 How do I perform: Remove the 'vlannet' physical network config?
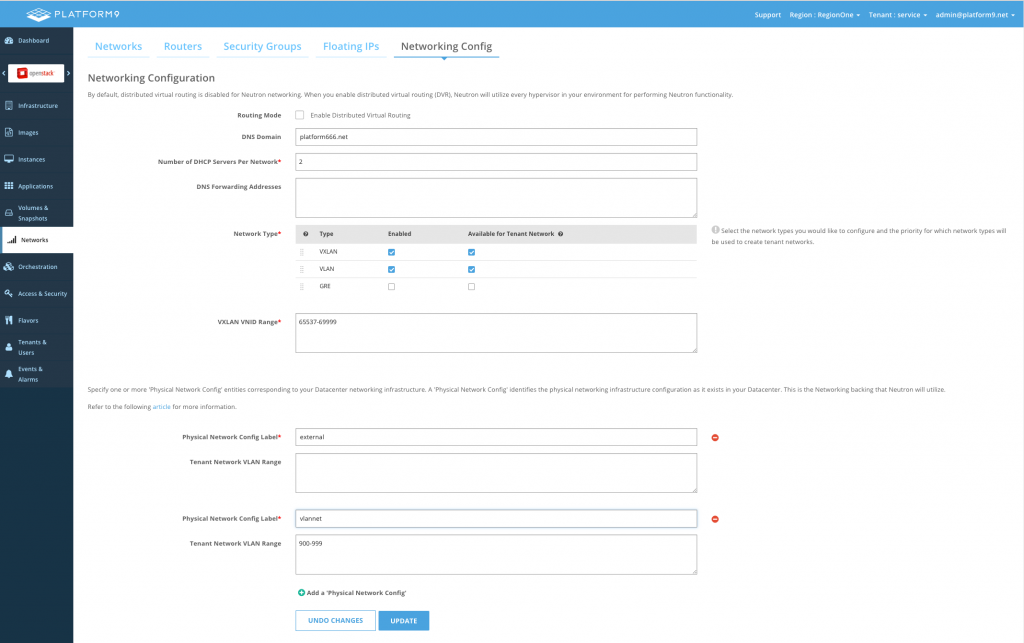pyautogui.click(x=715, y=519)
